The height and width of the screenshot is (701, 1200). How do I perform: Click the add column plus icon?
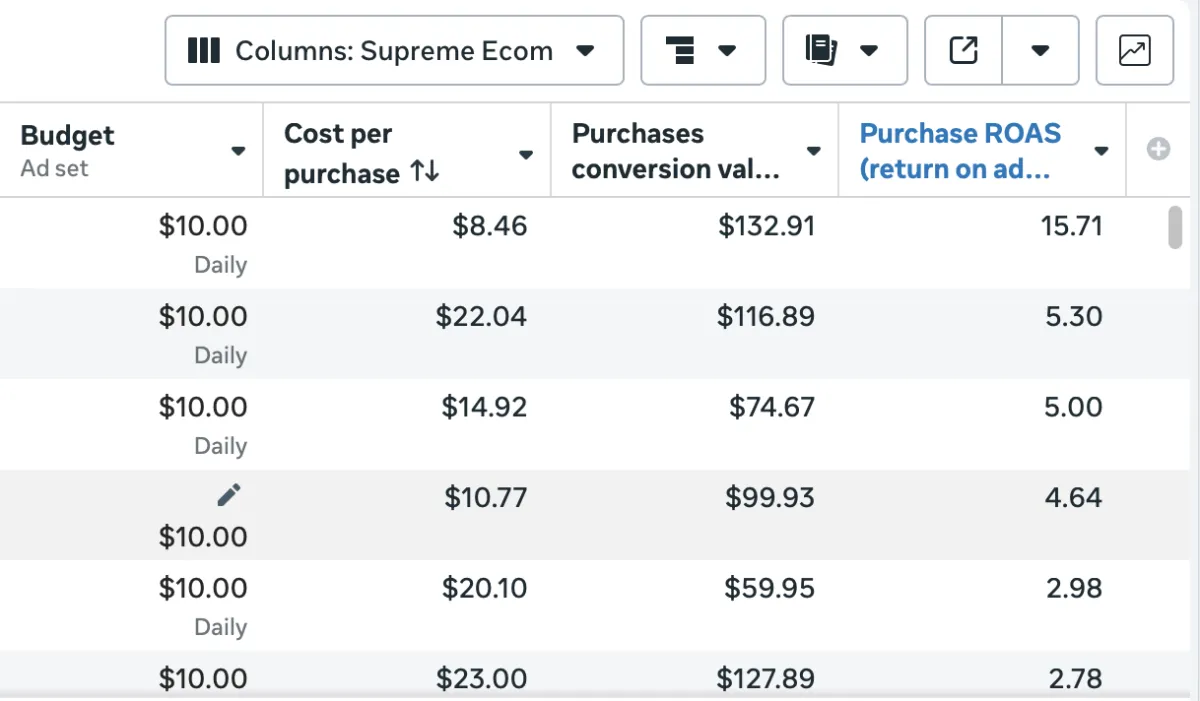click(1158, 150)
